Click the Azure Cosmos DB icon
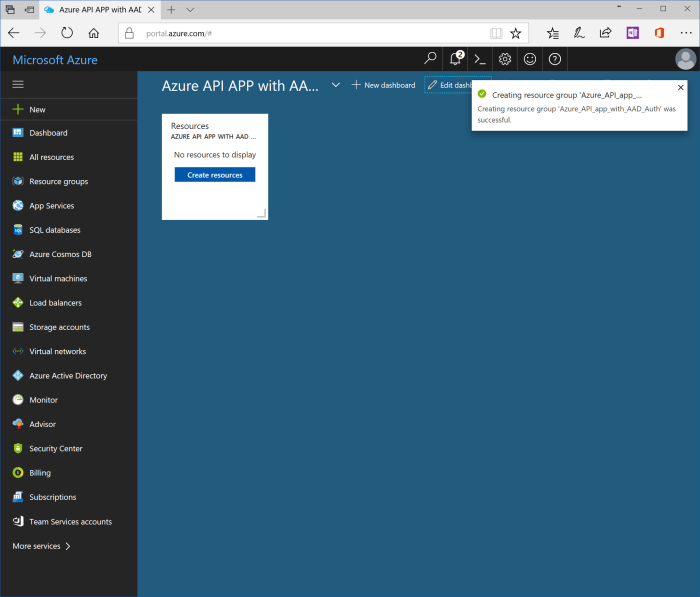Image resolution: width=700 pixels, height=597 pixels. (x=18, y=254)
